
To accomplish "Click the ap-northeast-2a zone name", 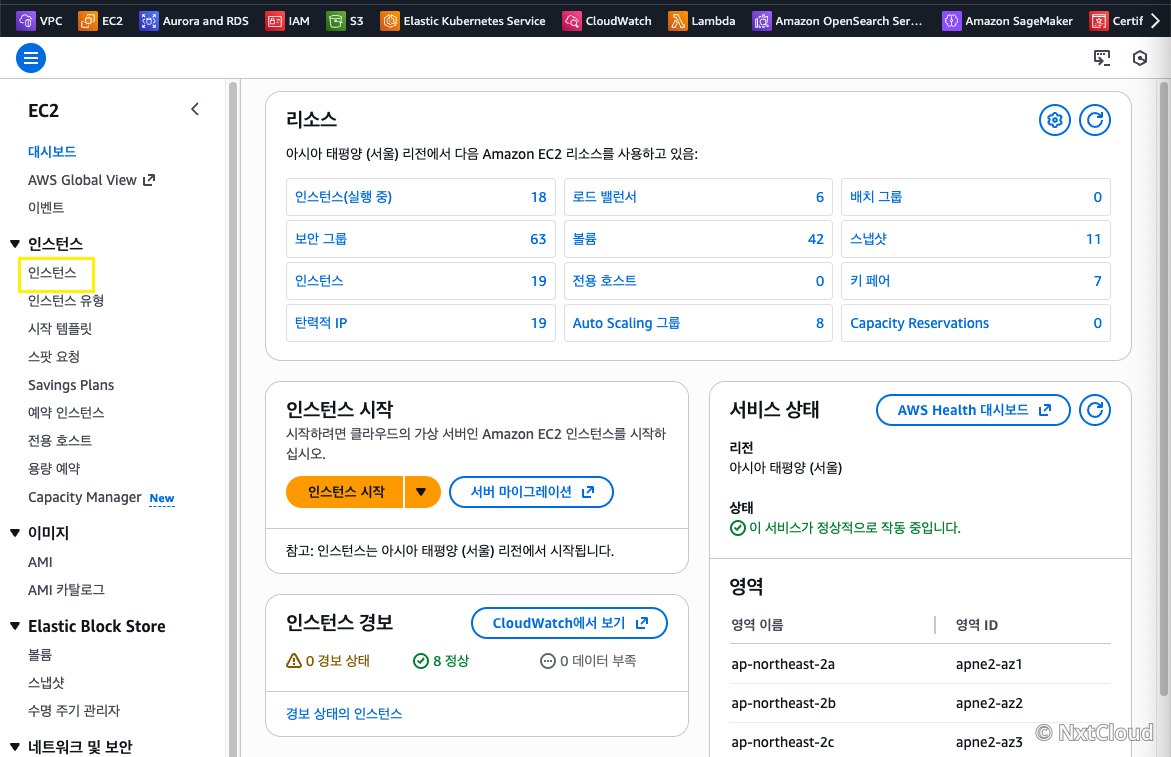I will [783, 664].
